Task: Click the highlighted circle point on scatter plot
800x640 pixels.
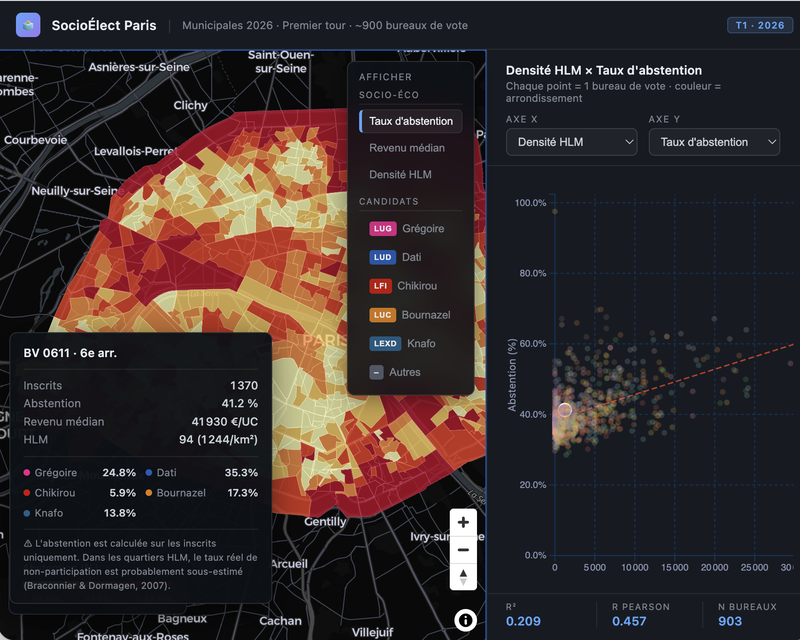Action: [x=565, y=409]
